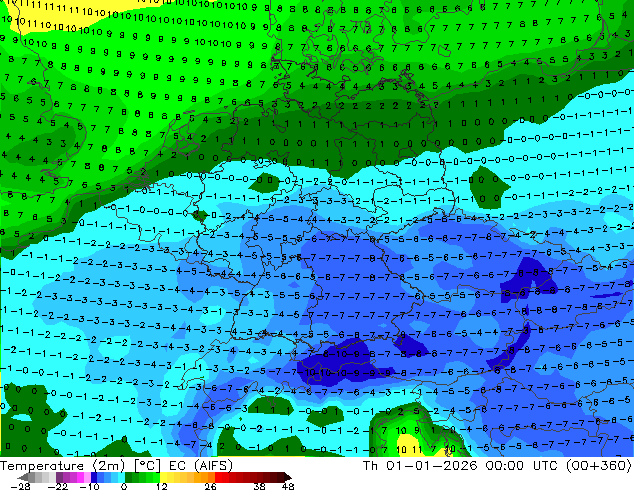This screenshot has height=490, width=634.
Task: Pick the dark purple swatch at -22
Action: click(59, 477)
